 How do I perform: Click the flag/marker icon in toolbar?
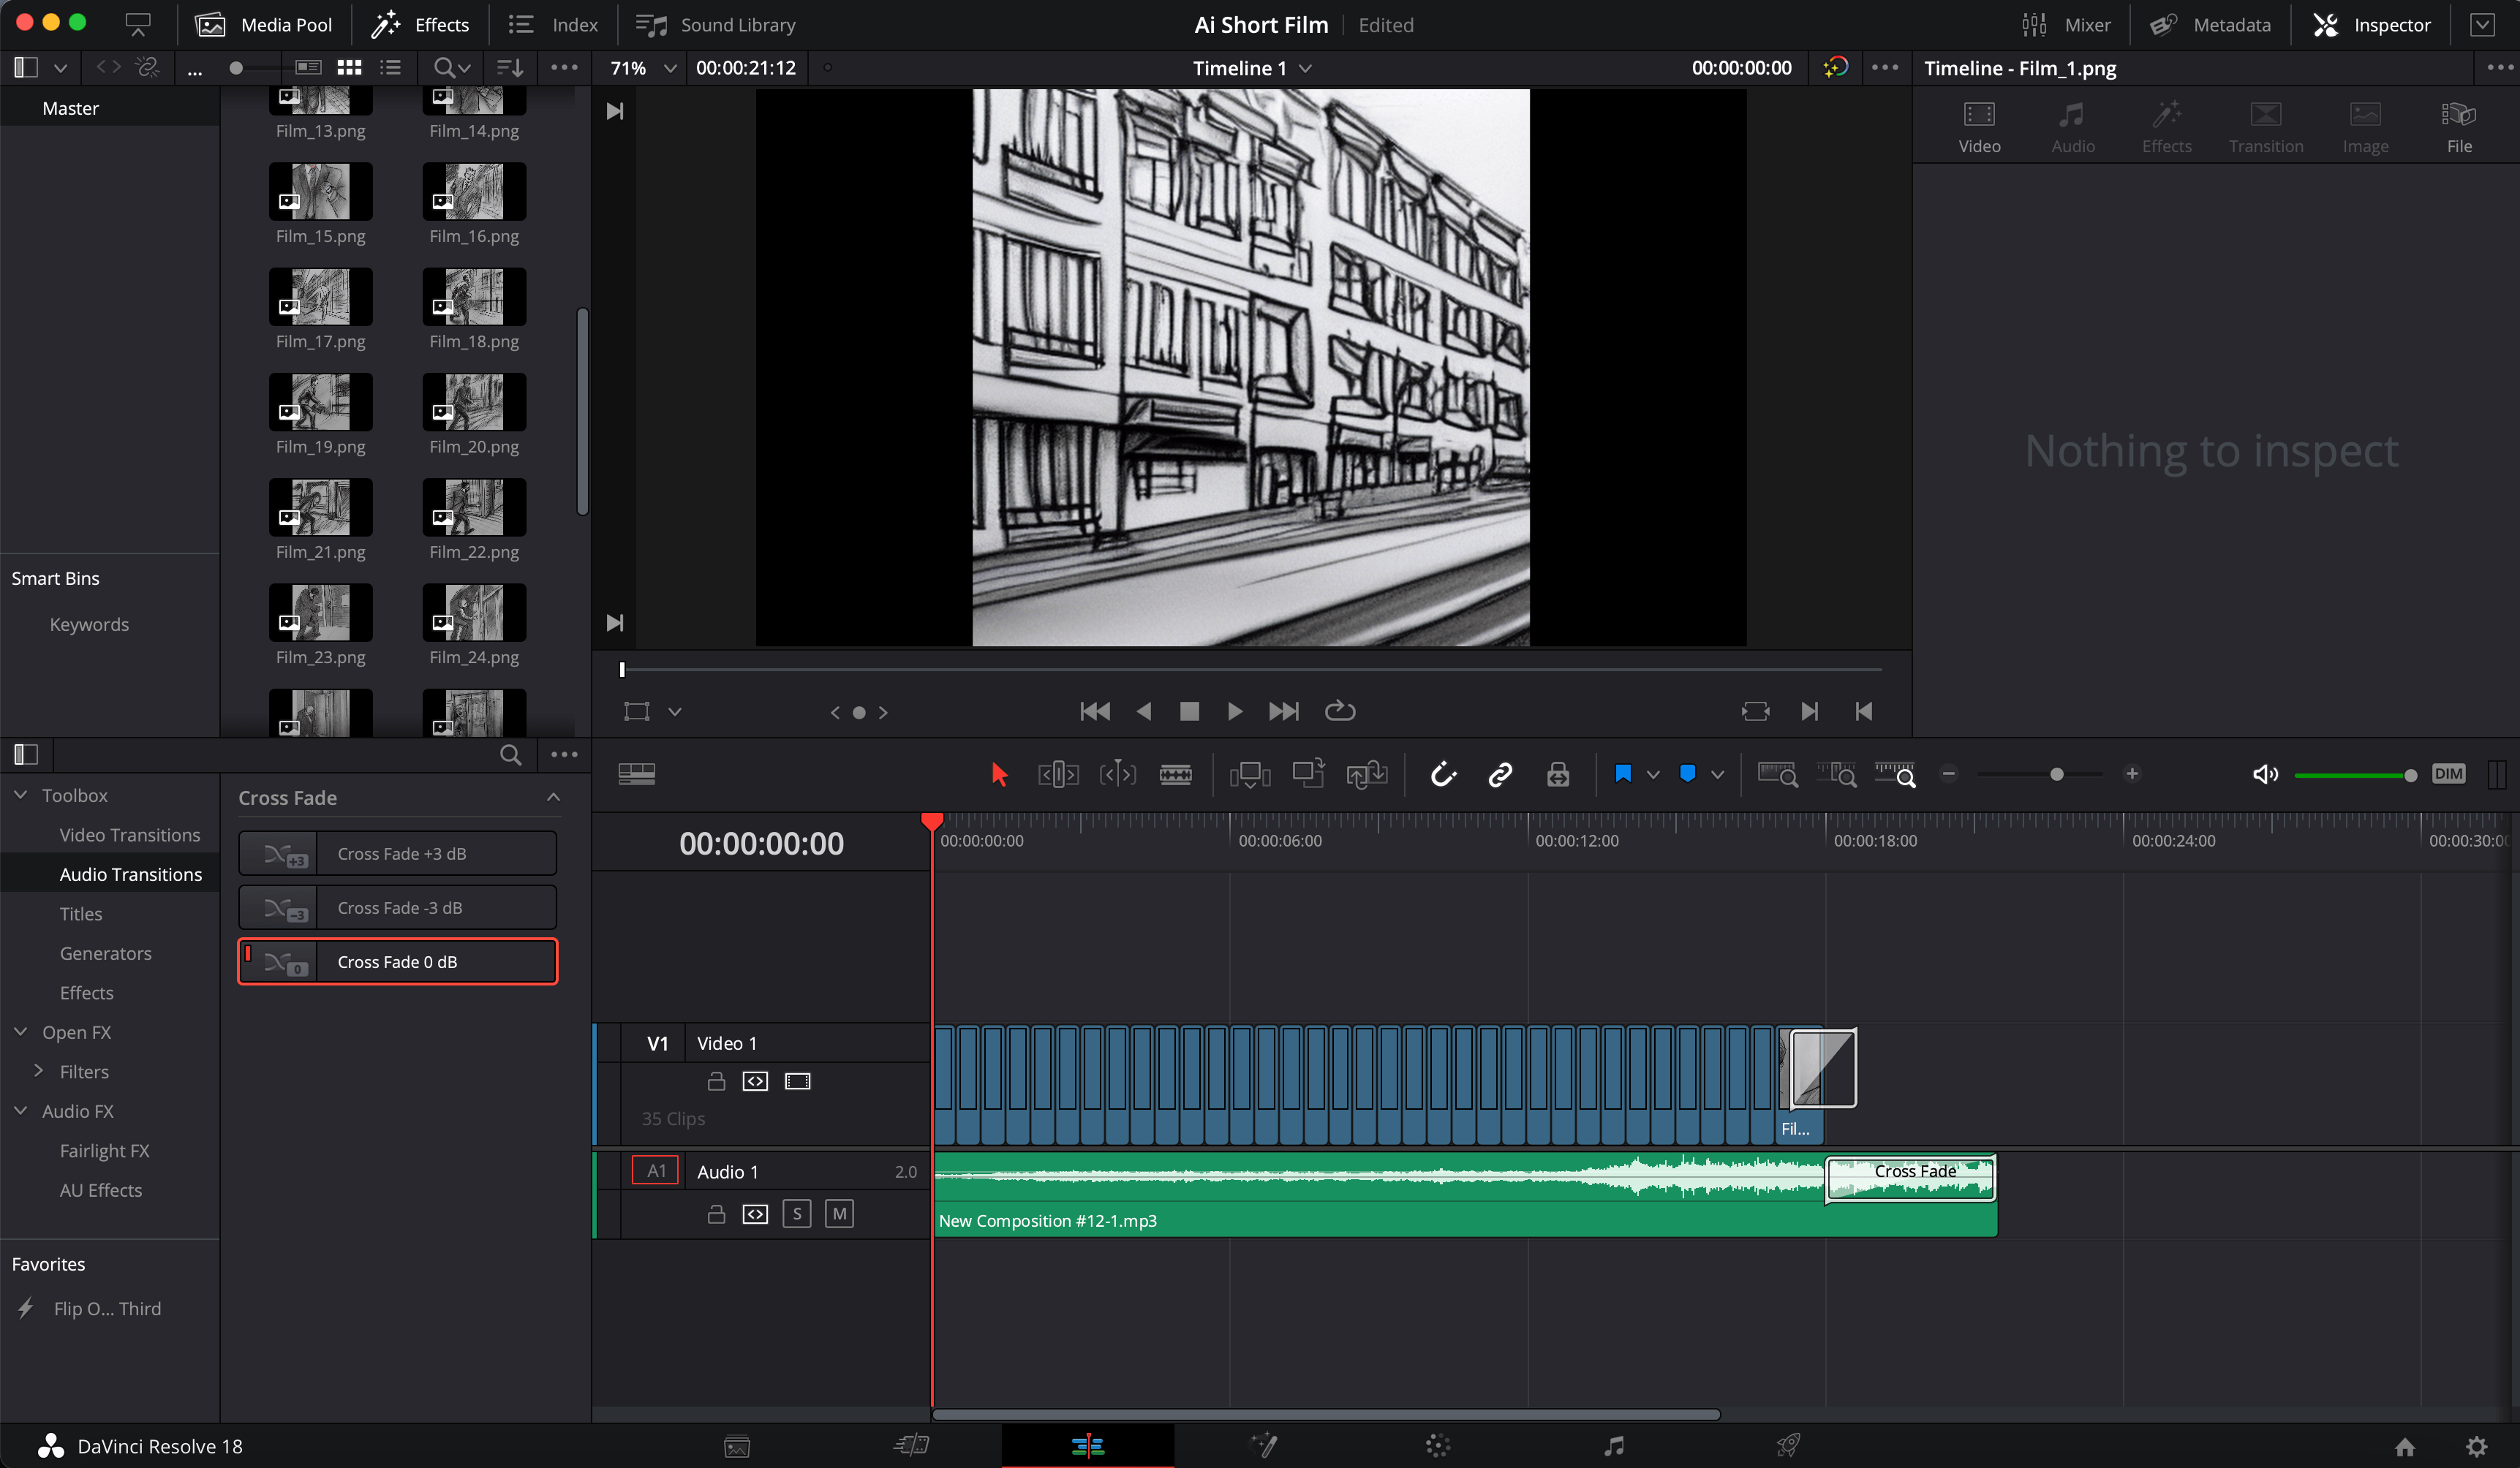(1622, 774)
